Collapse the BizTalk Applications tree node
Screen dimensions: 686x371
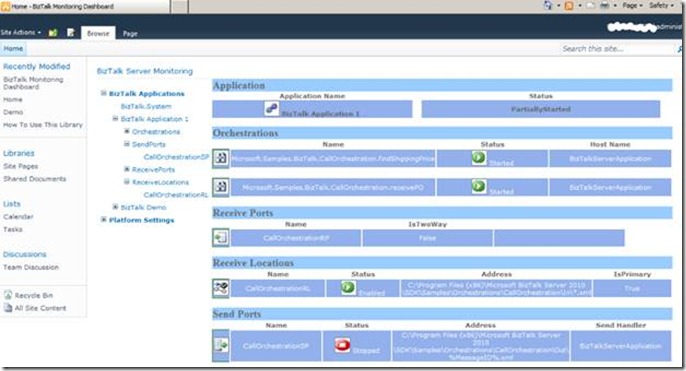click(x=104, y=93)
